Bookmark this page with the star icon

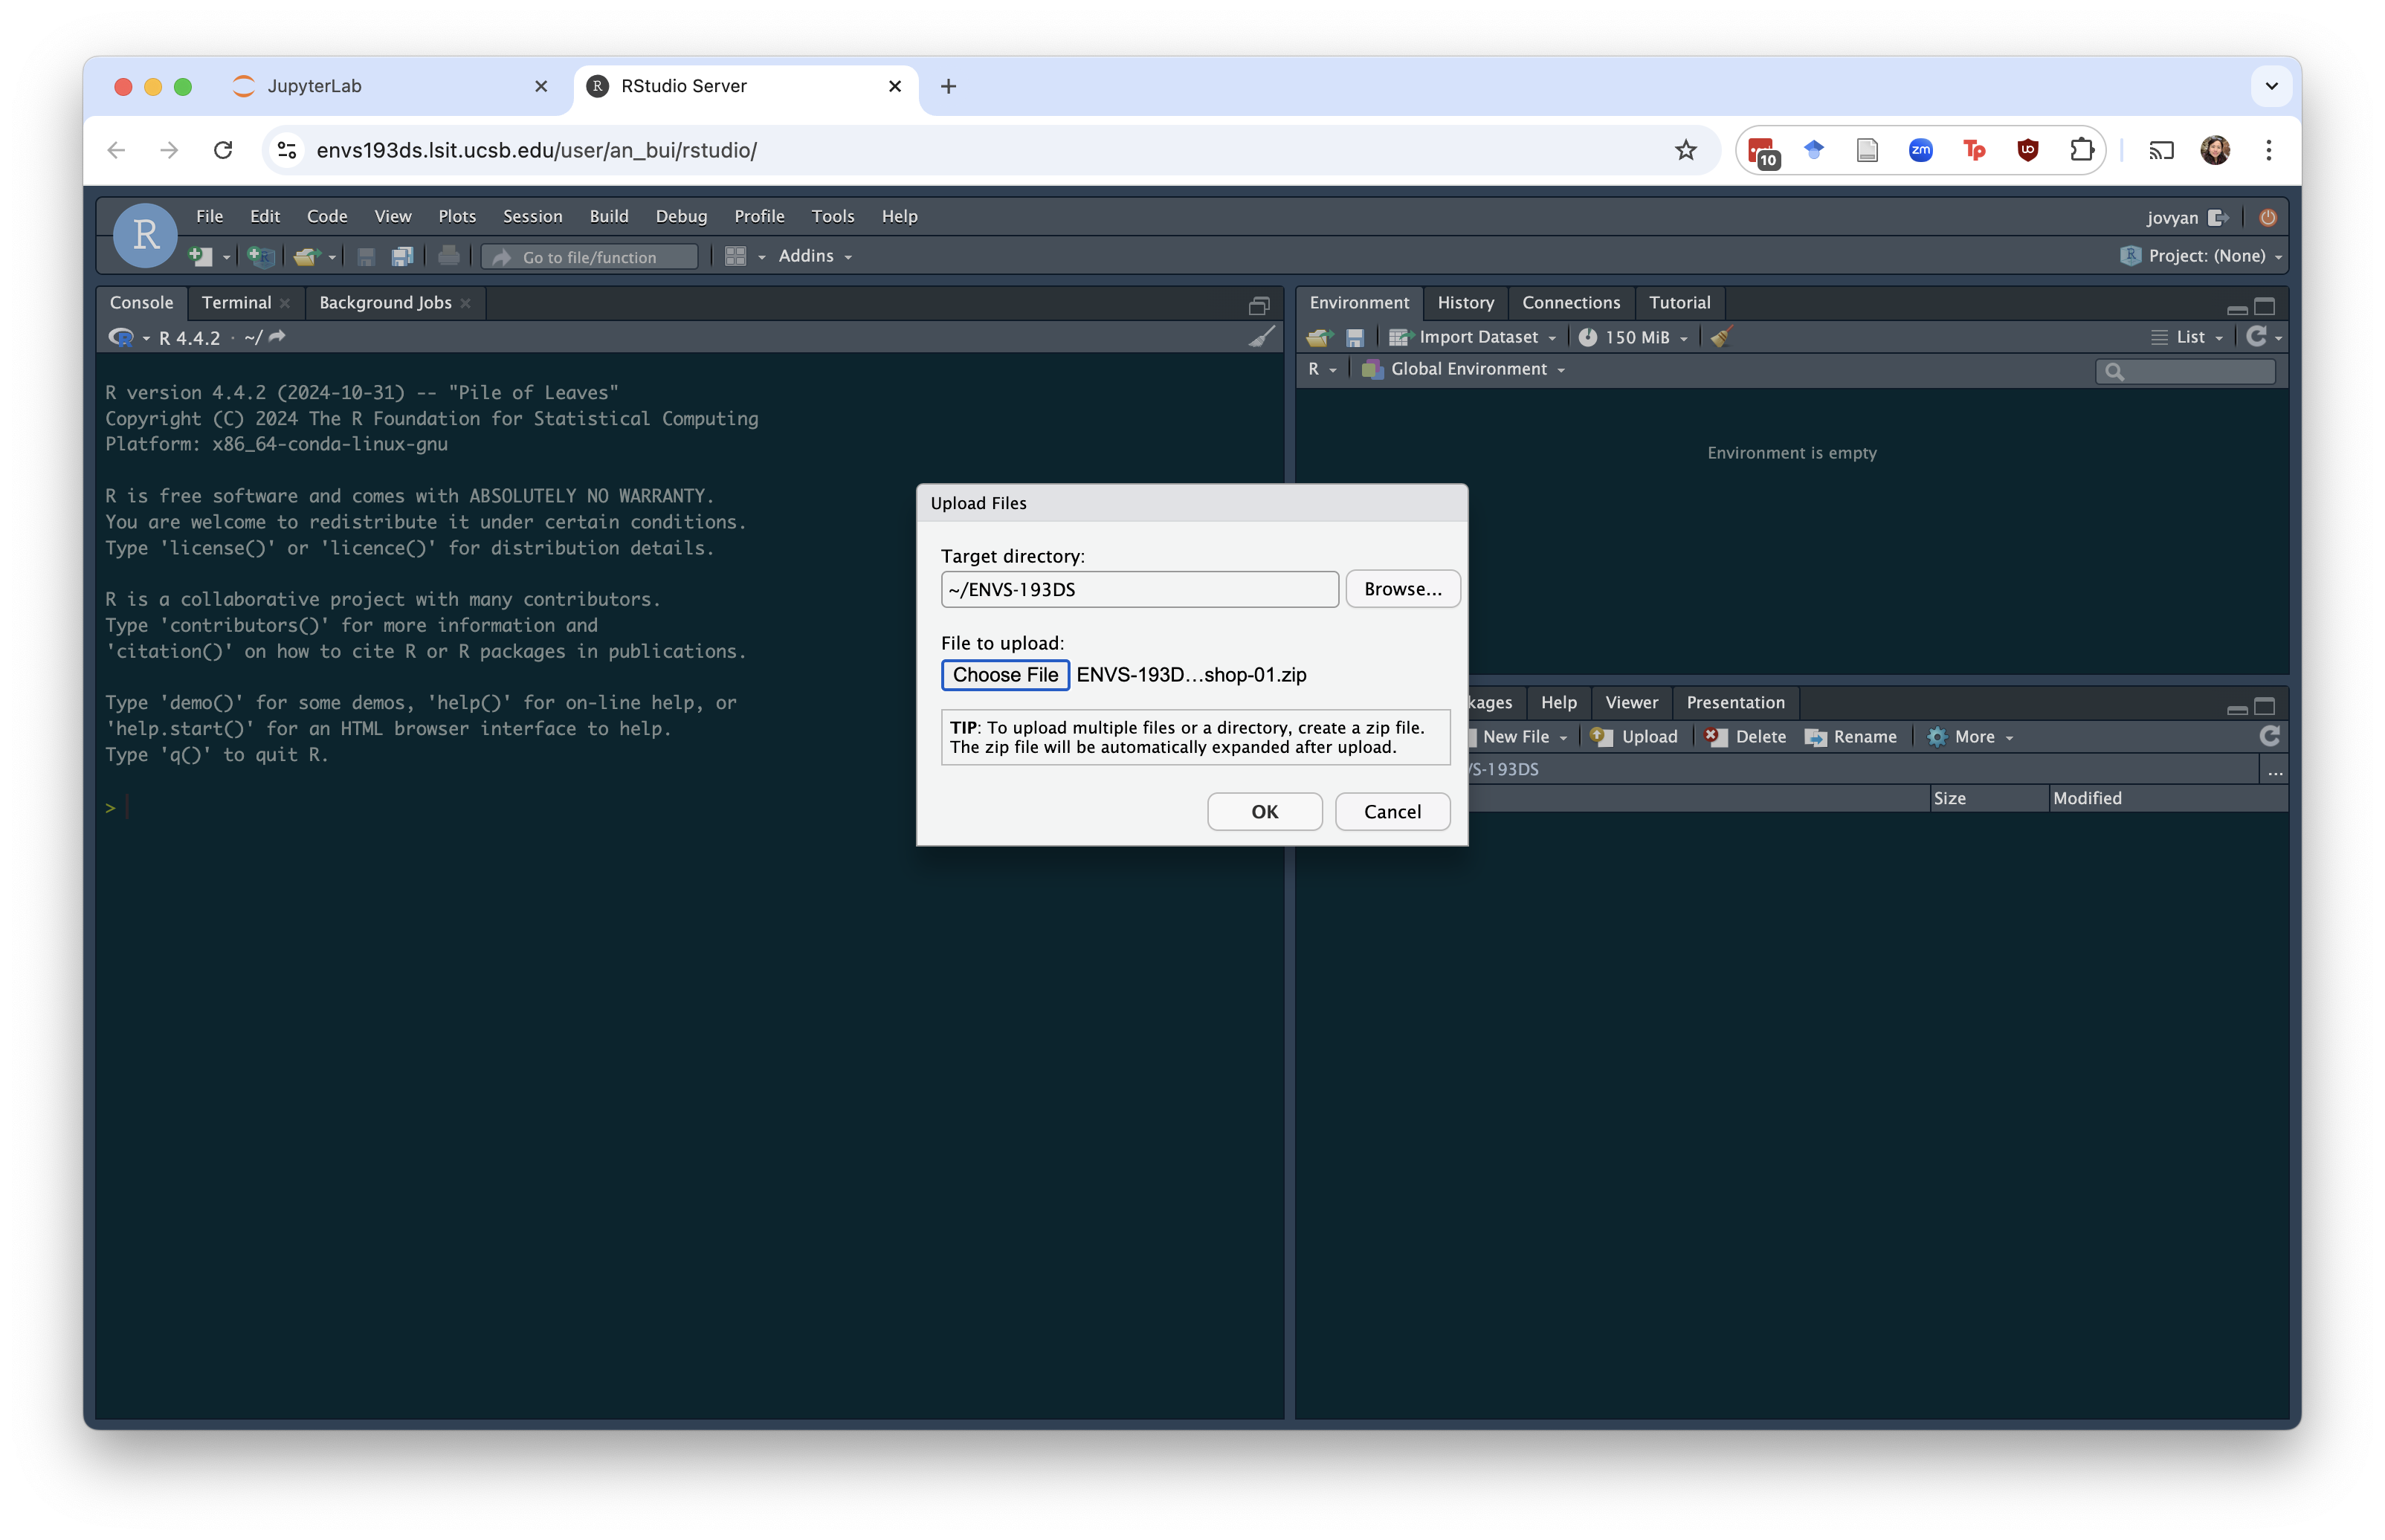(1686, 150)
